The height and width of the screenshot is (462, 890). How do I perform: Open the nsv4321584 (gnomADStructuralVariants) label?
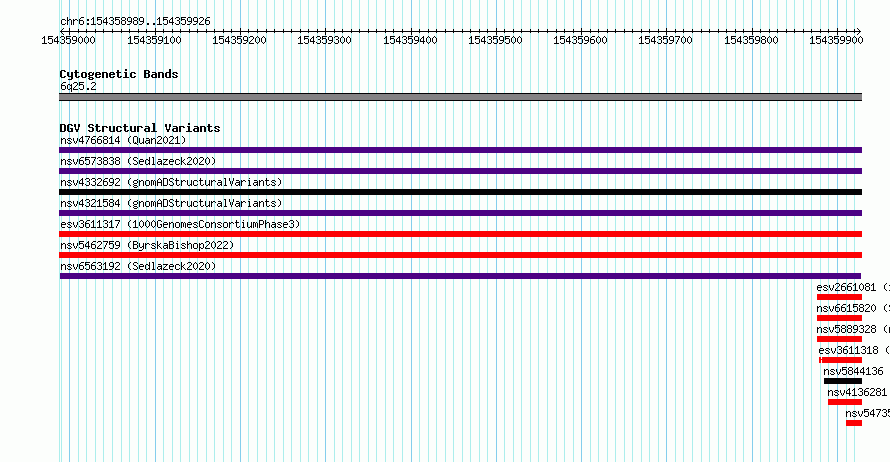[x=171, y=203]
